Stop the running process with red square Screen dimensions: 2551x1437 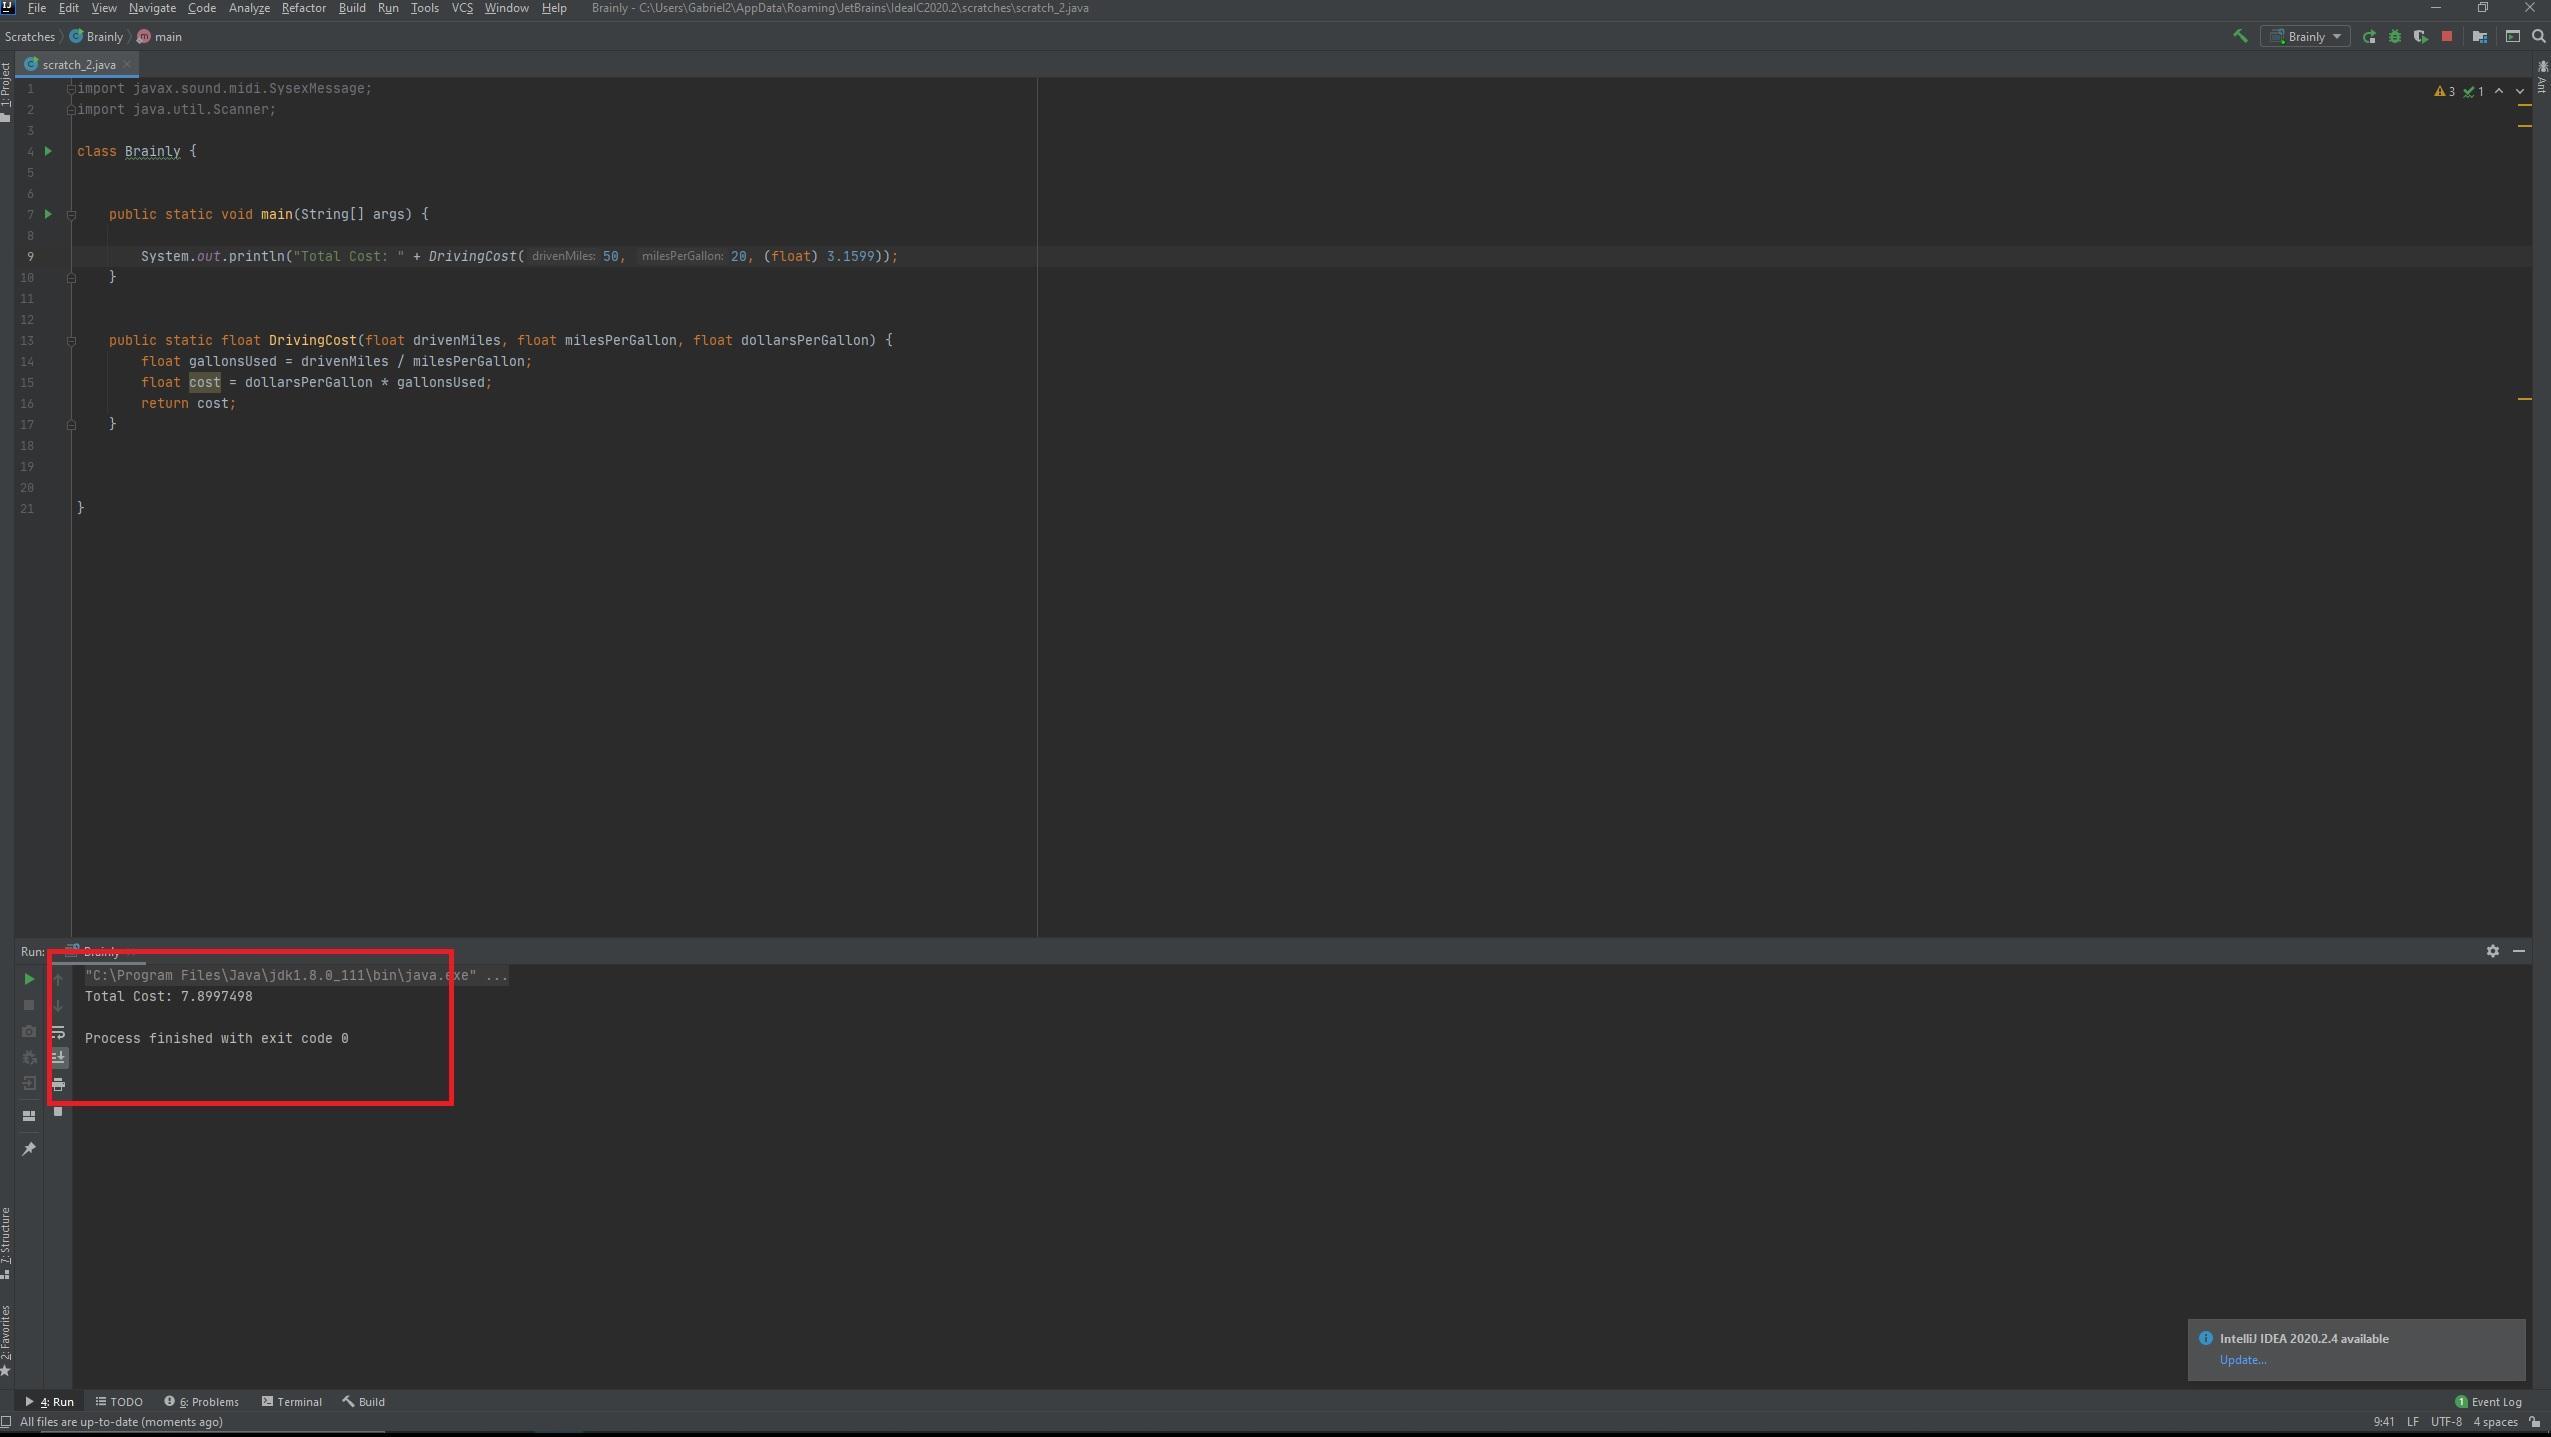coord(2446,36)
